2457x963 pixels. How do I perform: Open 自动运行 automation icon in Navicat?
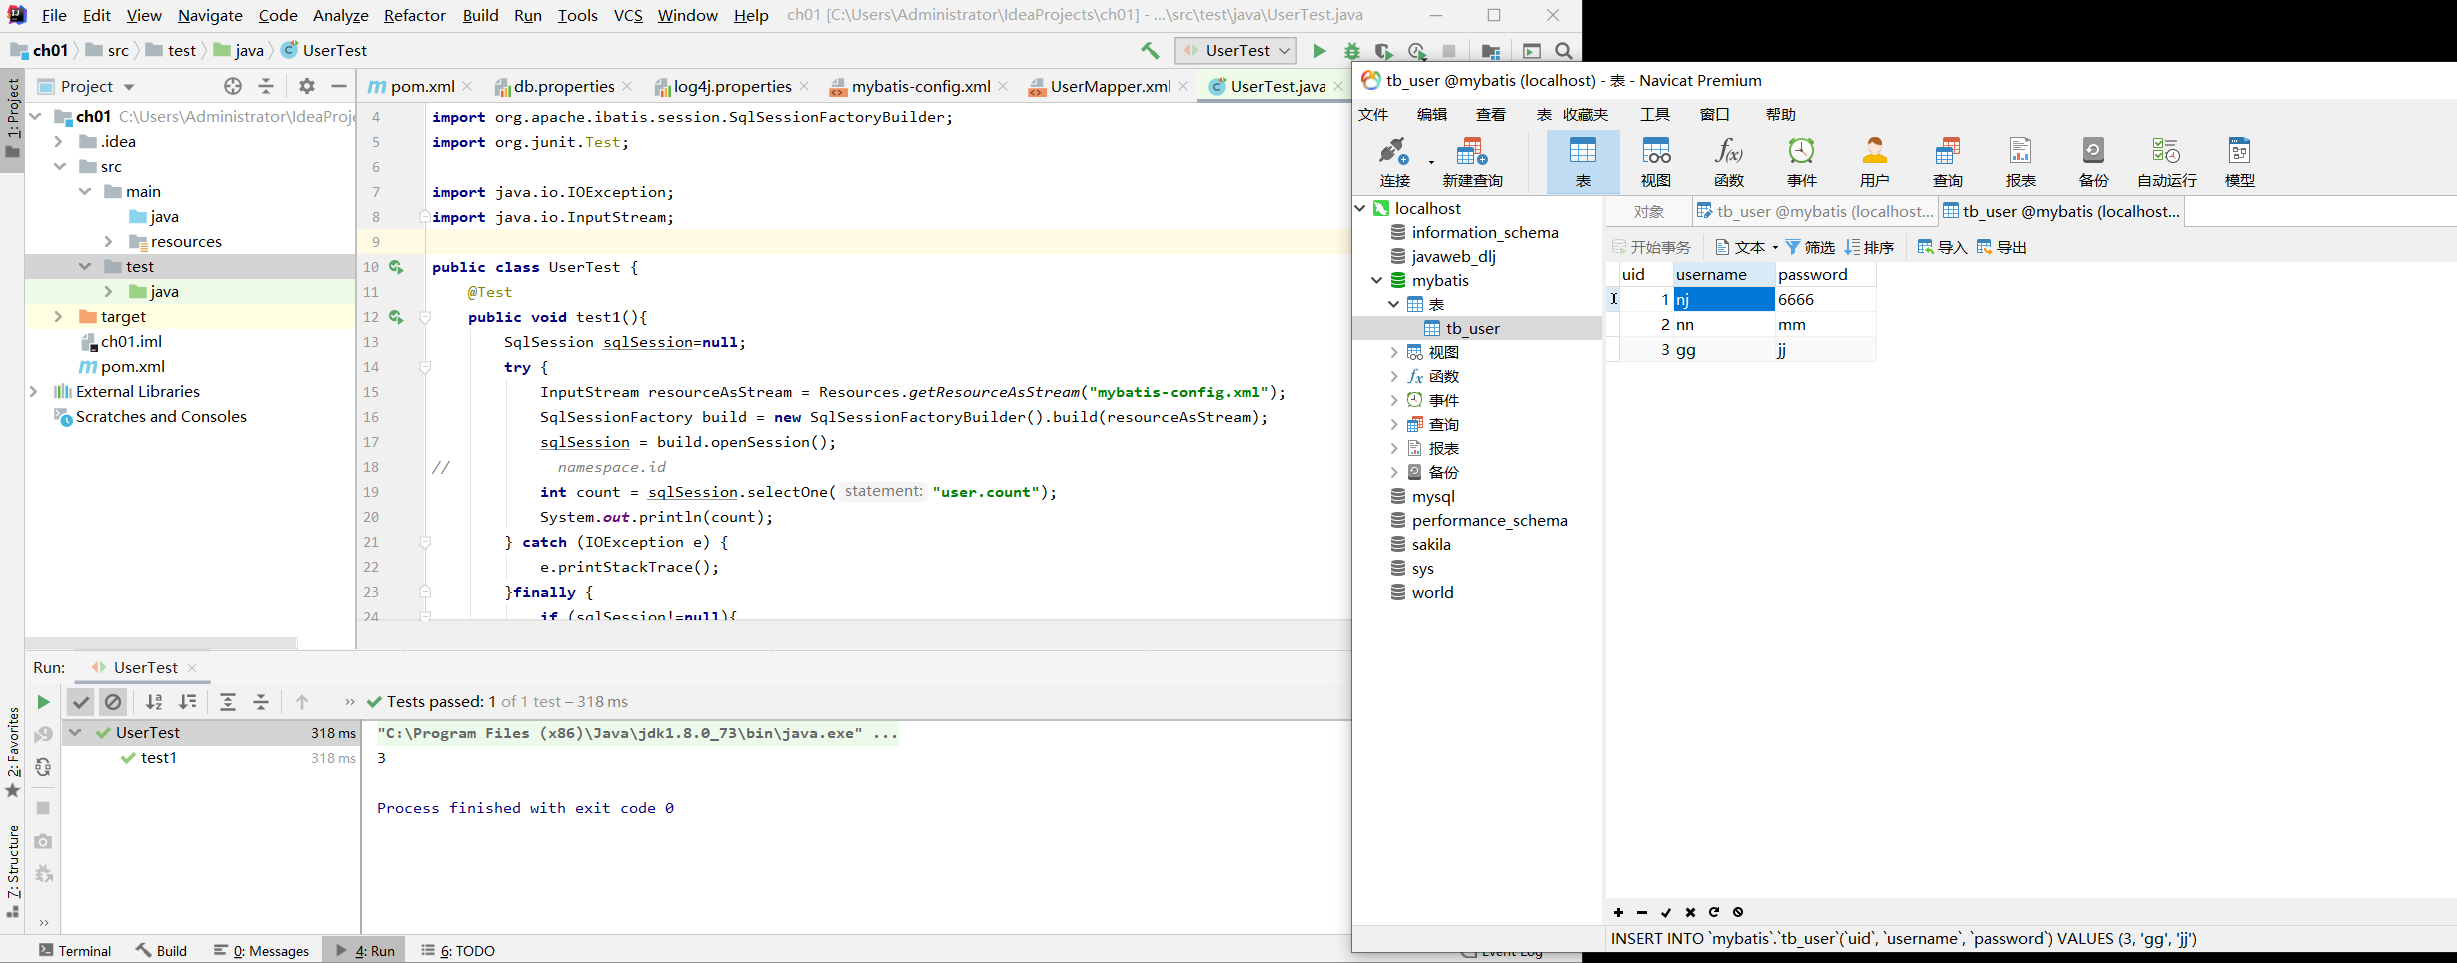pyautogui.click(x=2167, y=161)
